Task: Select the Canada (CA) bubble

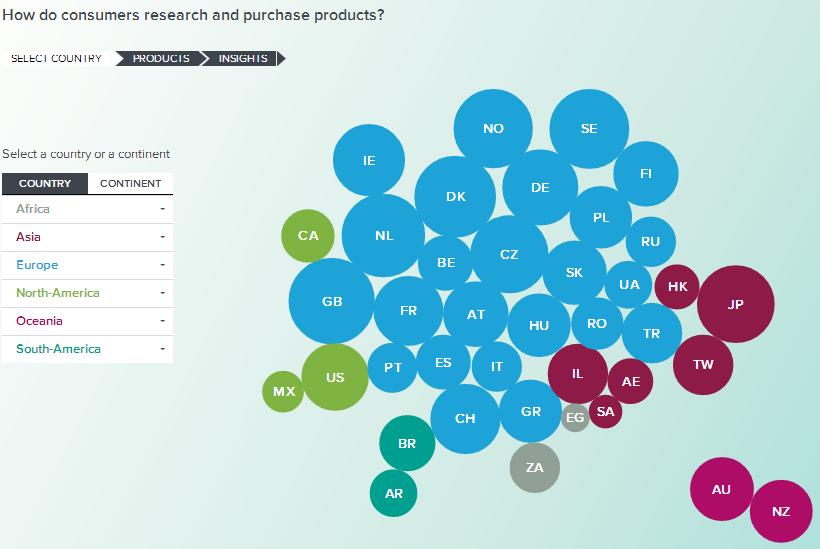Action: point(308,236)
